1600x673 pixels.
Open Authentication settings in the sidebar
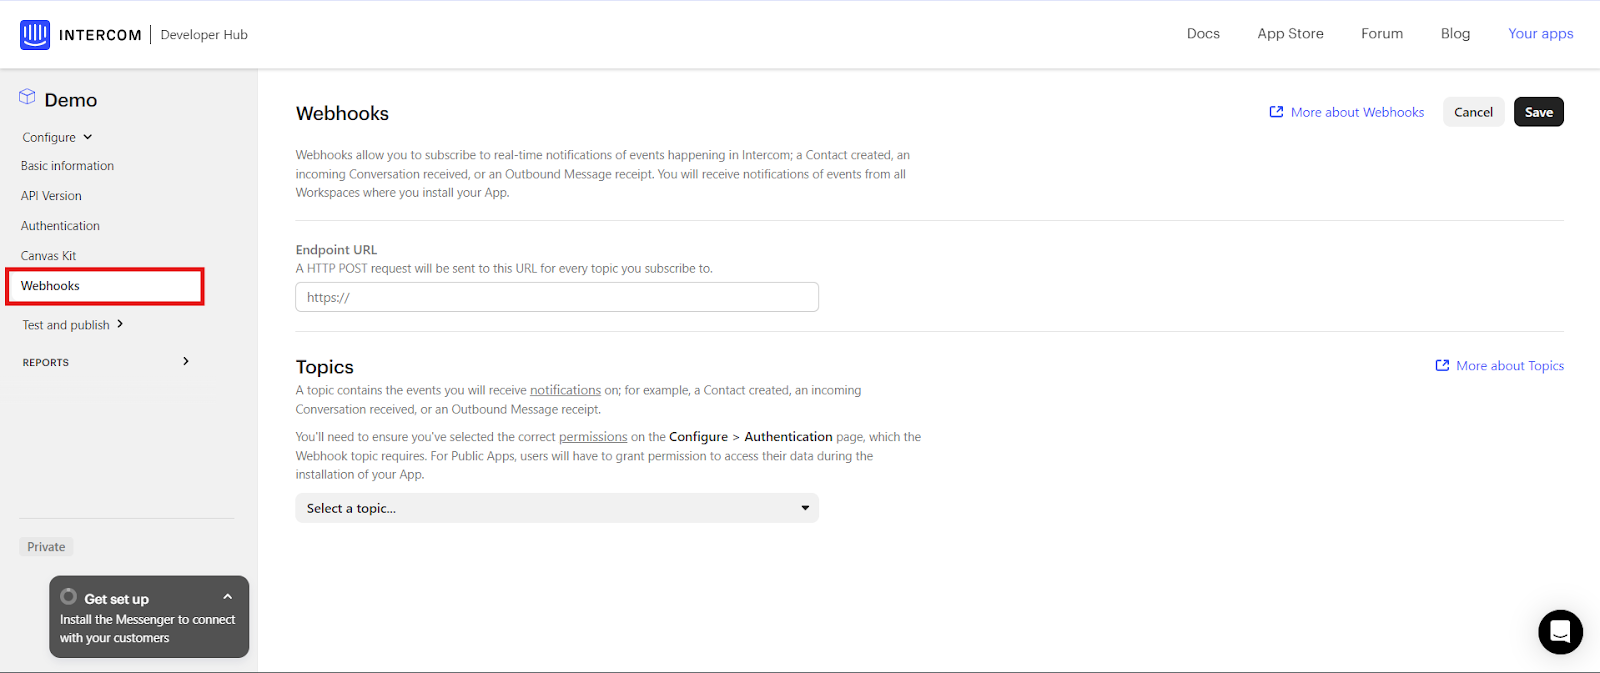[60, 226]
